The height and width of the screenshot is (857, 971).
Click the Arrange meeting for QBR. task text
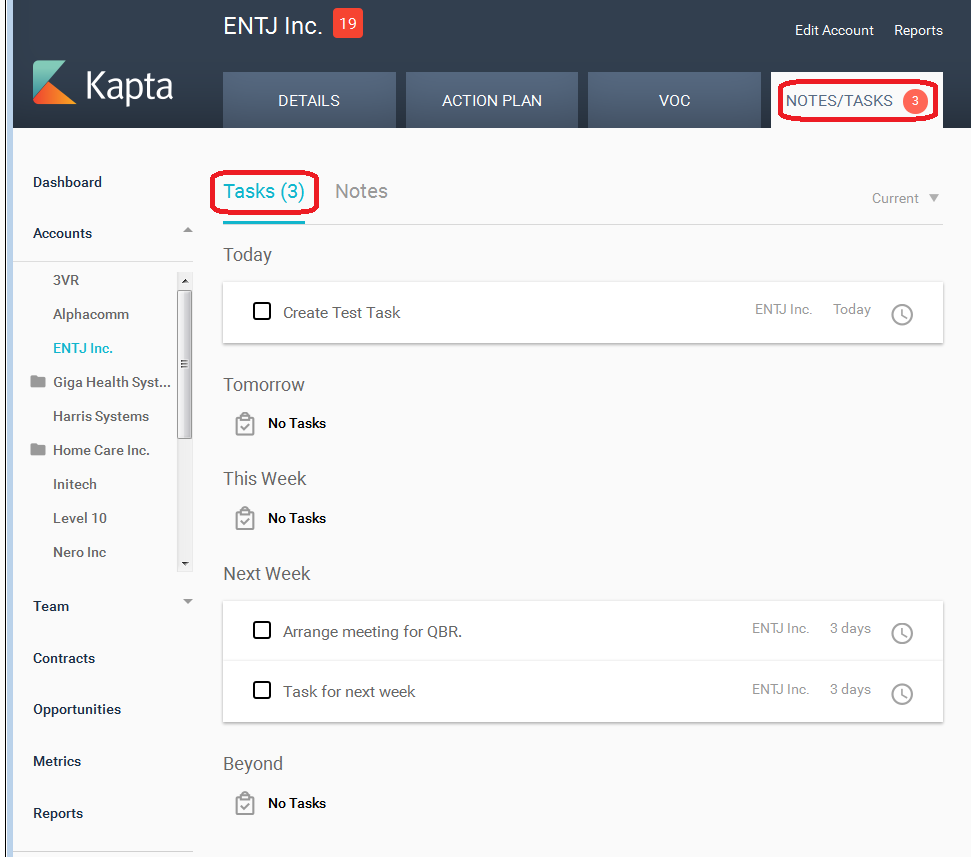coord(372,632)
